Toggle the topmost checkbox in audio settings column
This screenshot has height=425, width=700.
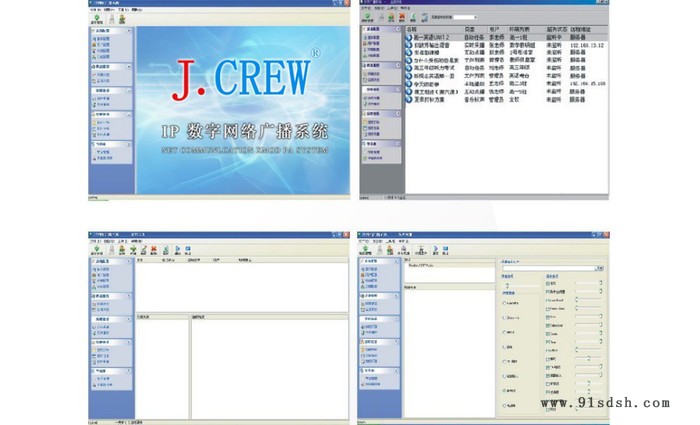pos(548,283)
